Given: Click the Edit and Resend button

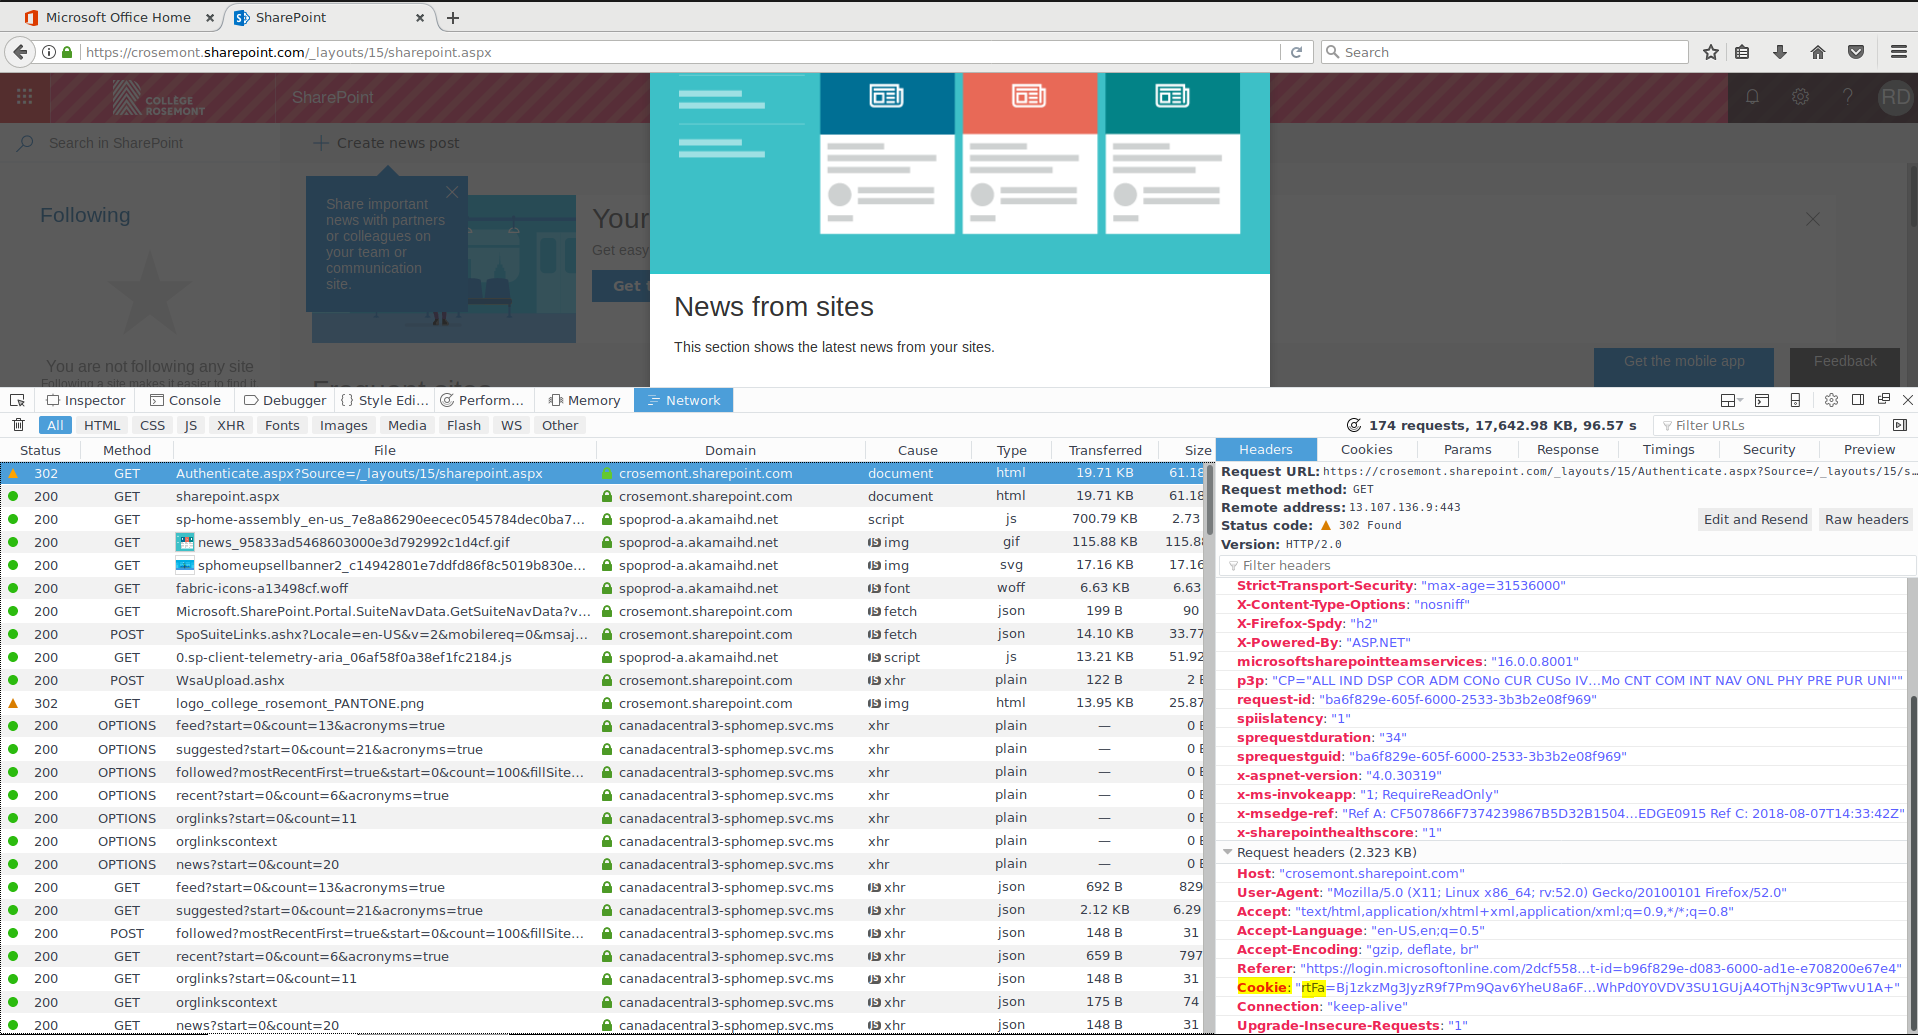Looking at the screenshot, I should (1755, 519).
